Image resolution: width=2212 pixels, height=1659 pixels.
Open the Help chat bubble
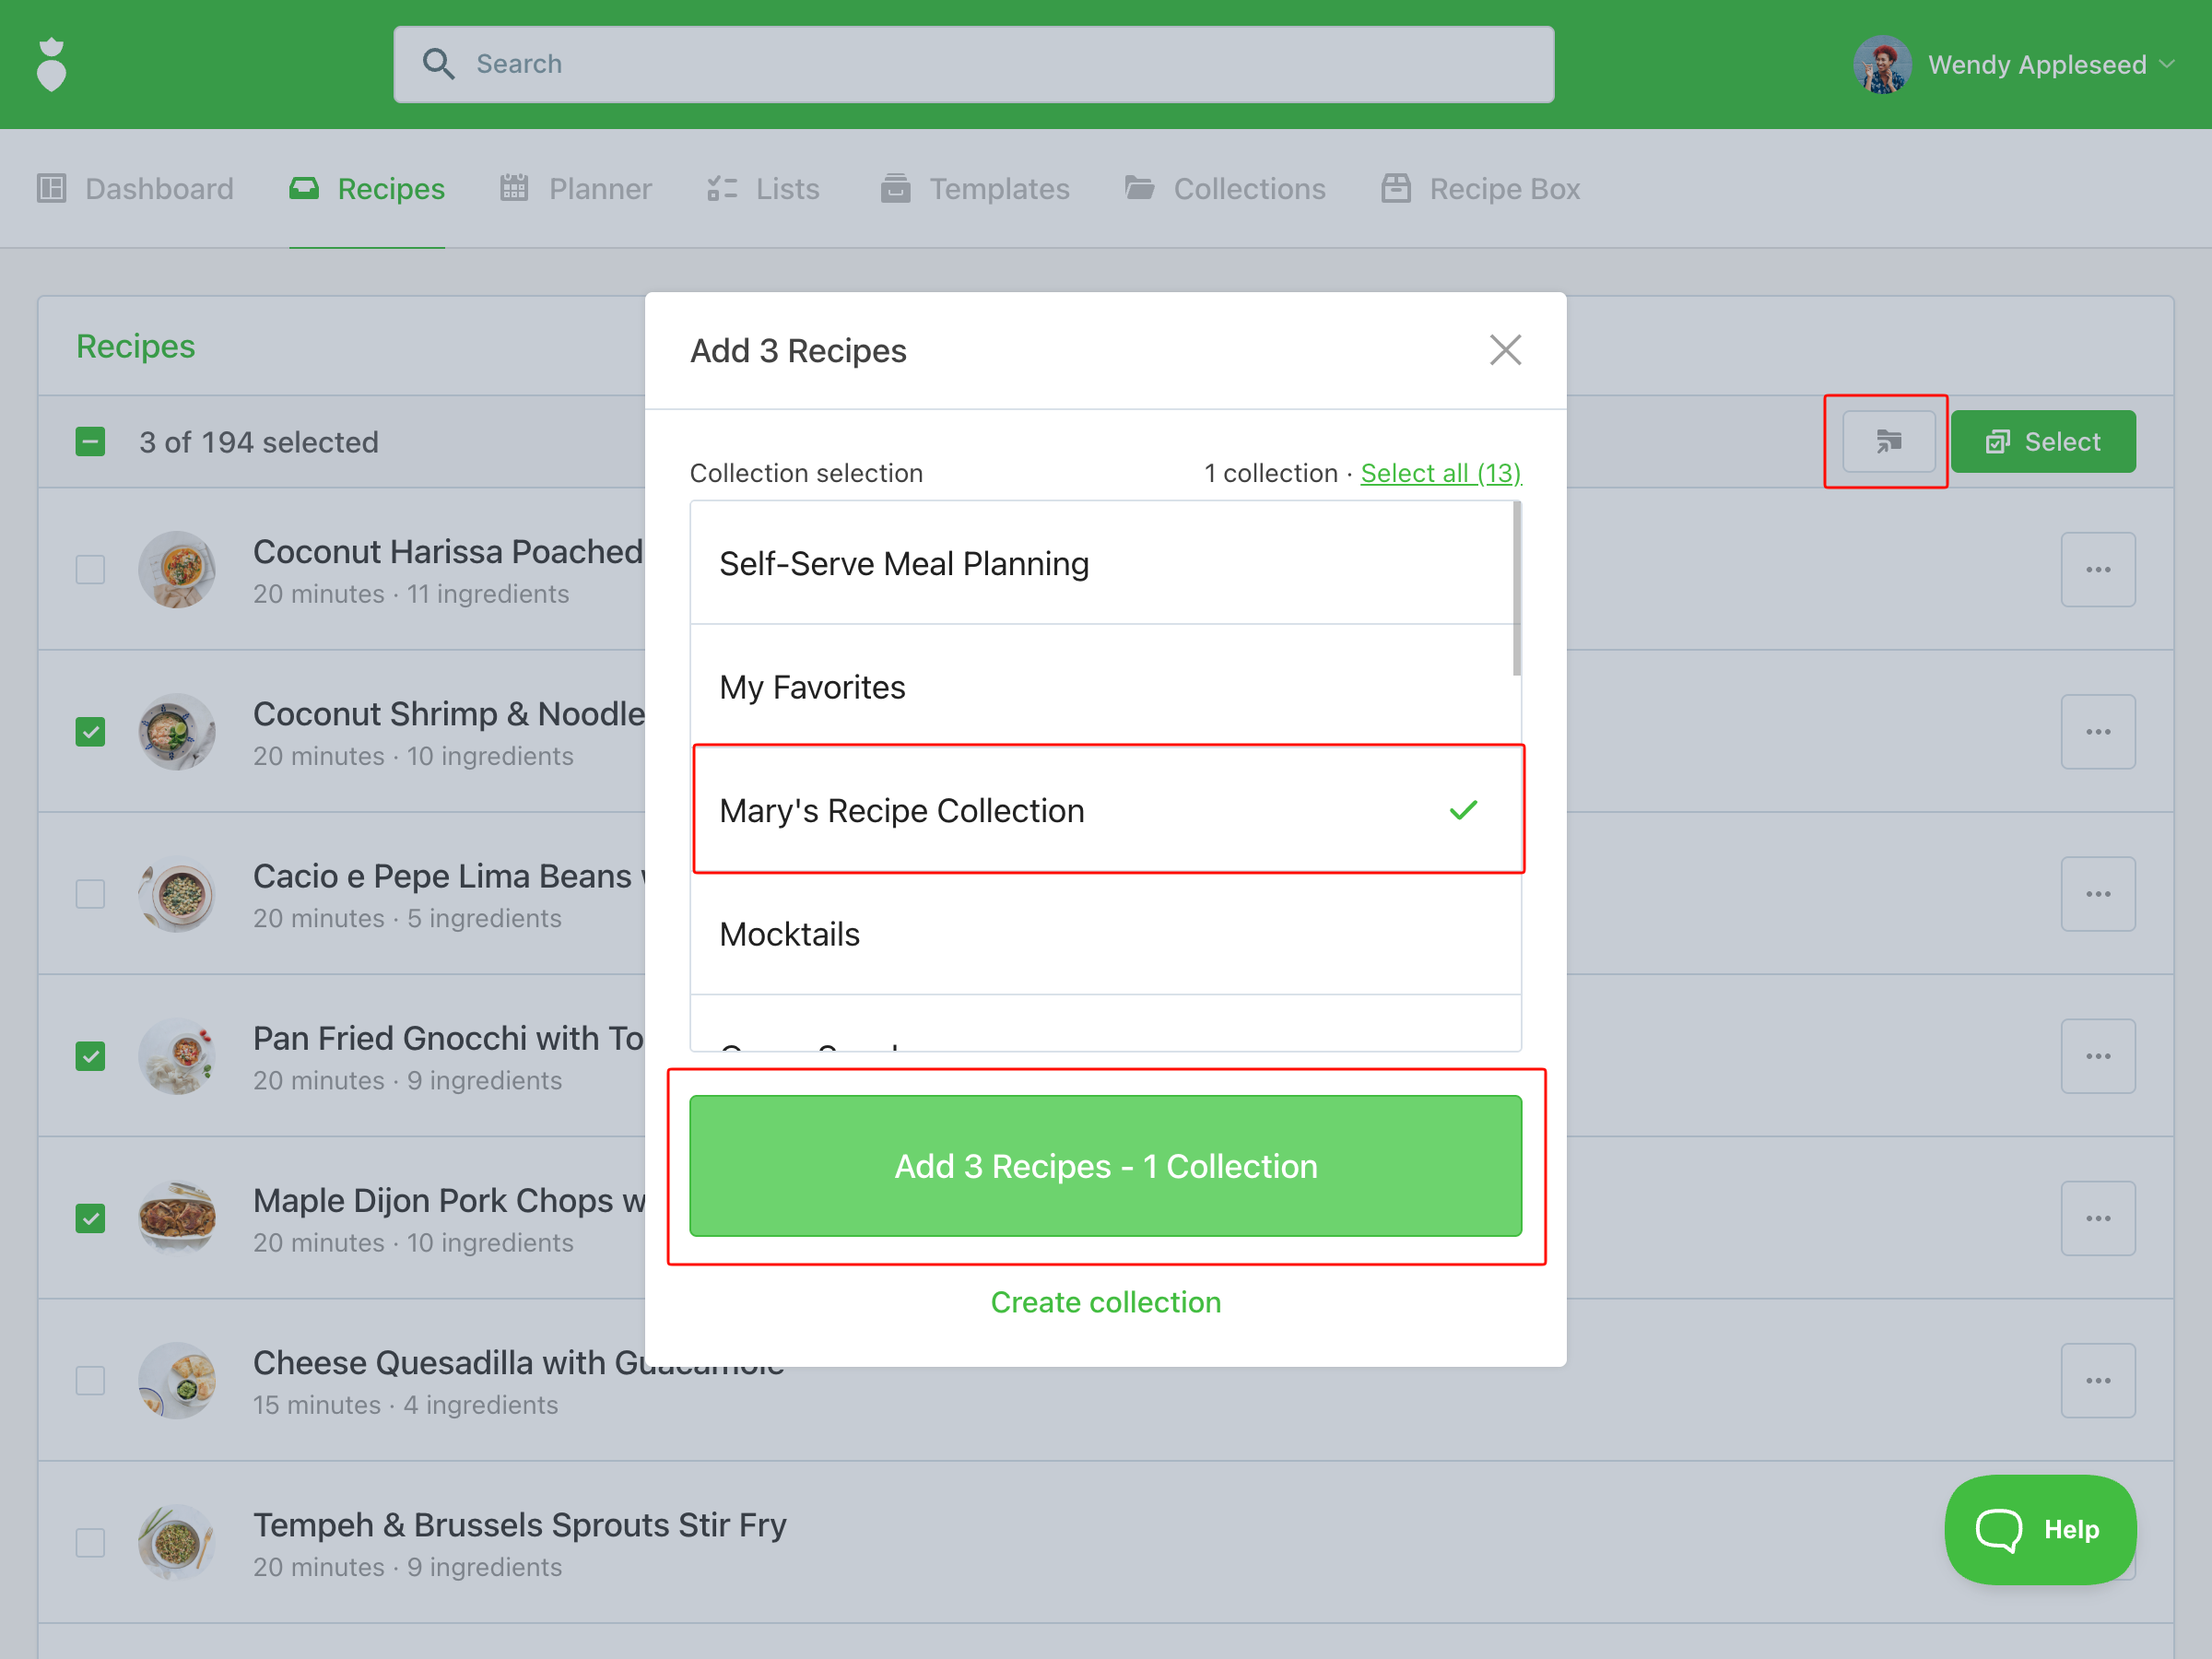(x=2039, y=1529)
